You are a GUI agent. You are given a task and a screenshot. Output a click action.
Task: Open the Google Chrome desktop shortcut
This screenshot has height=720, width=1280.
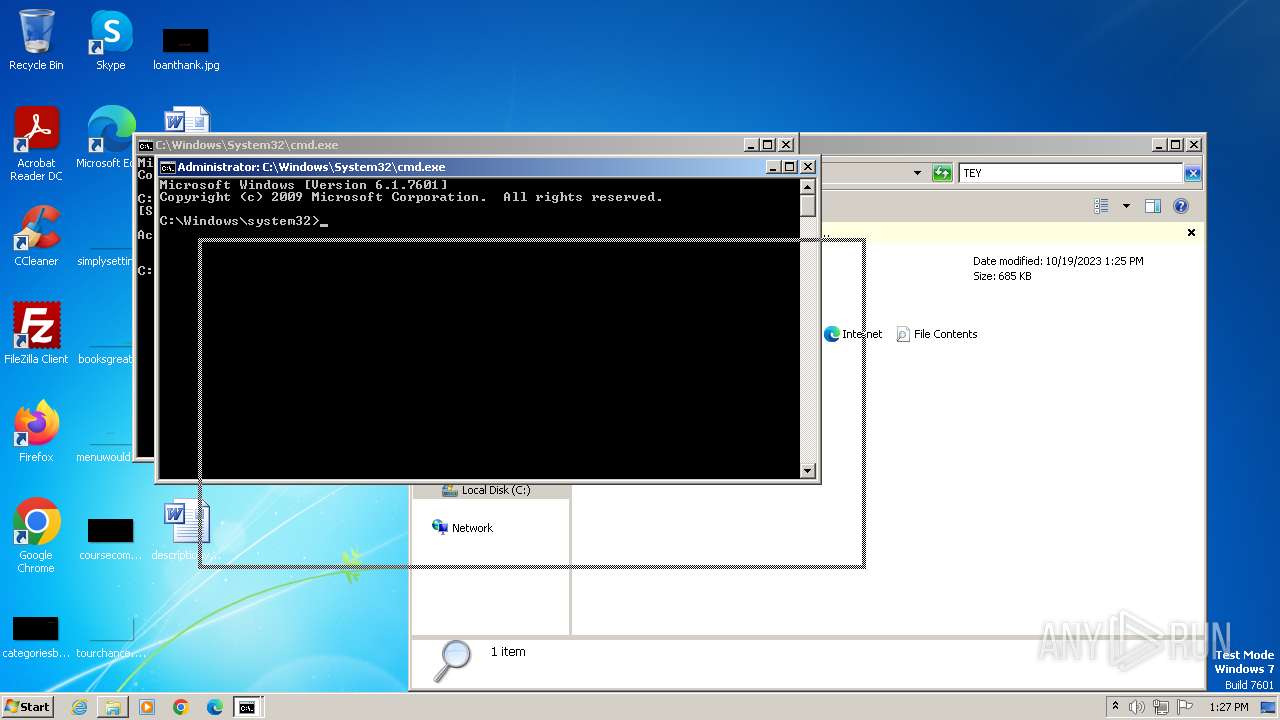(36, 535)
